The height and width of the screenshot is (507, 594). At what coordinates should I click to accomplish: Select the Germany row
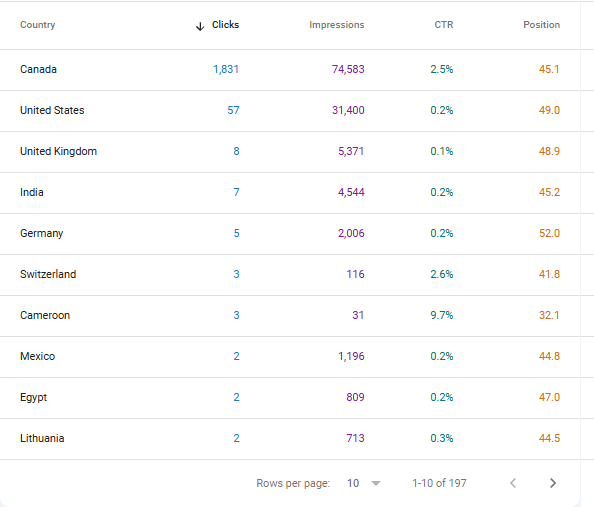pyautogui.click(x=290, y=233)
